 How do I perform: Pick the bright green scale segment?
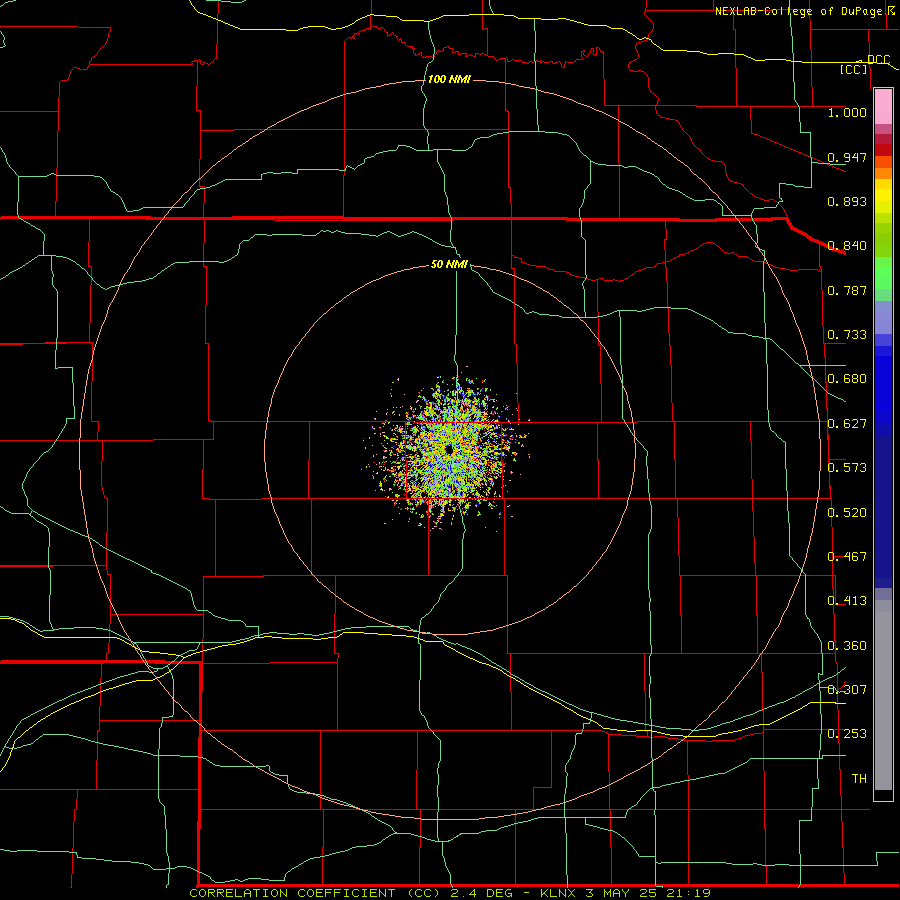click(x=883, y=273)
